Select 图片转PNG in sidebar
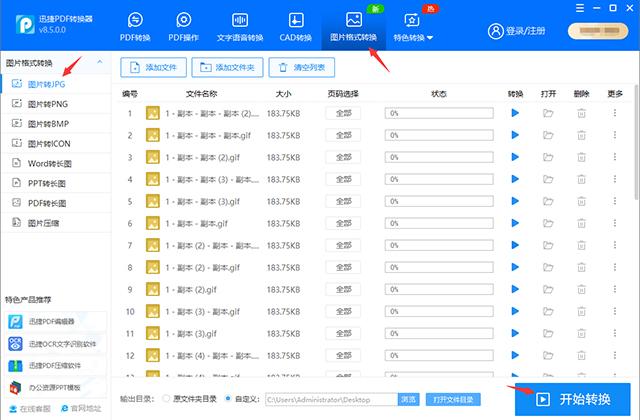Screen dimensions: 640x420 [56, 104]
